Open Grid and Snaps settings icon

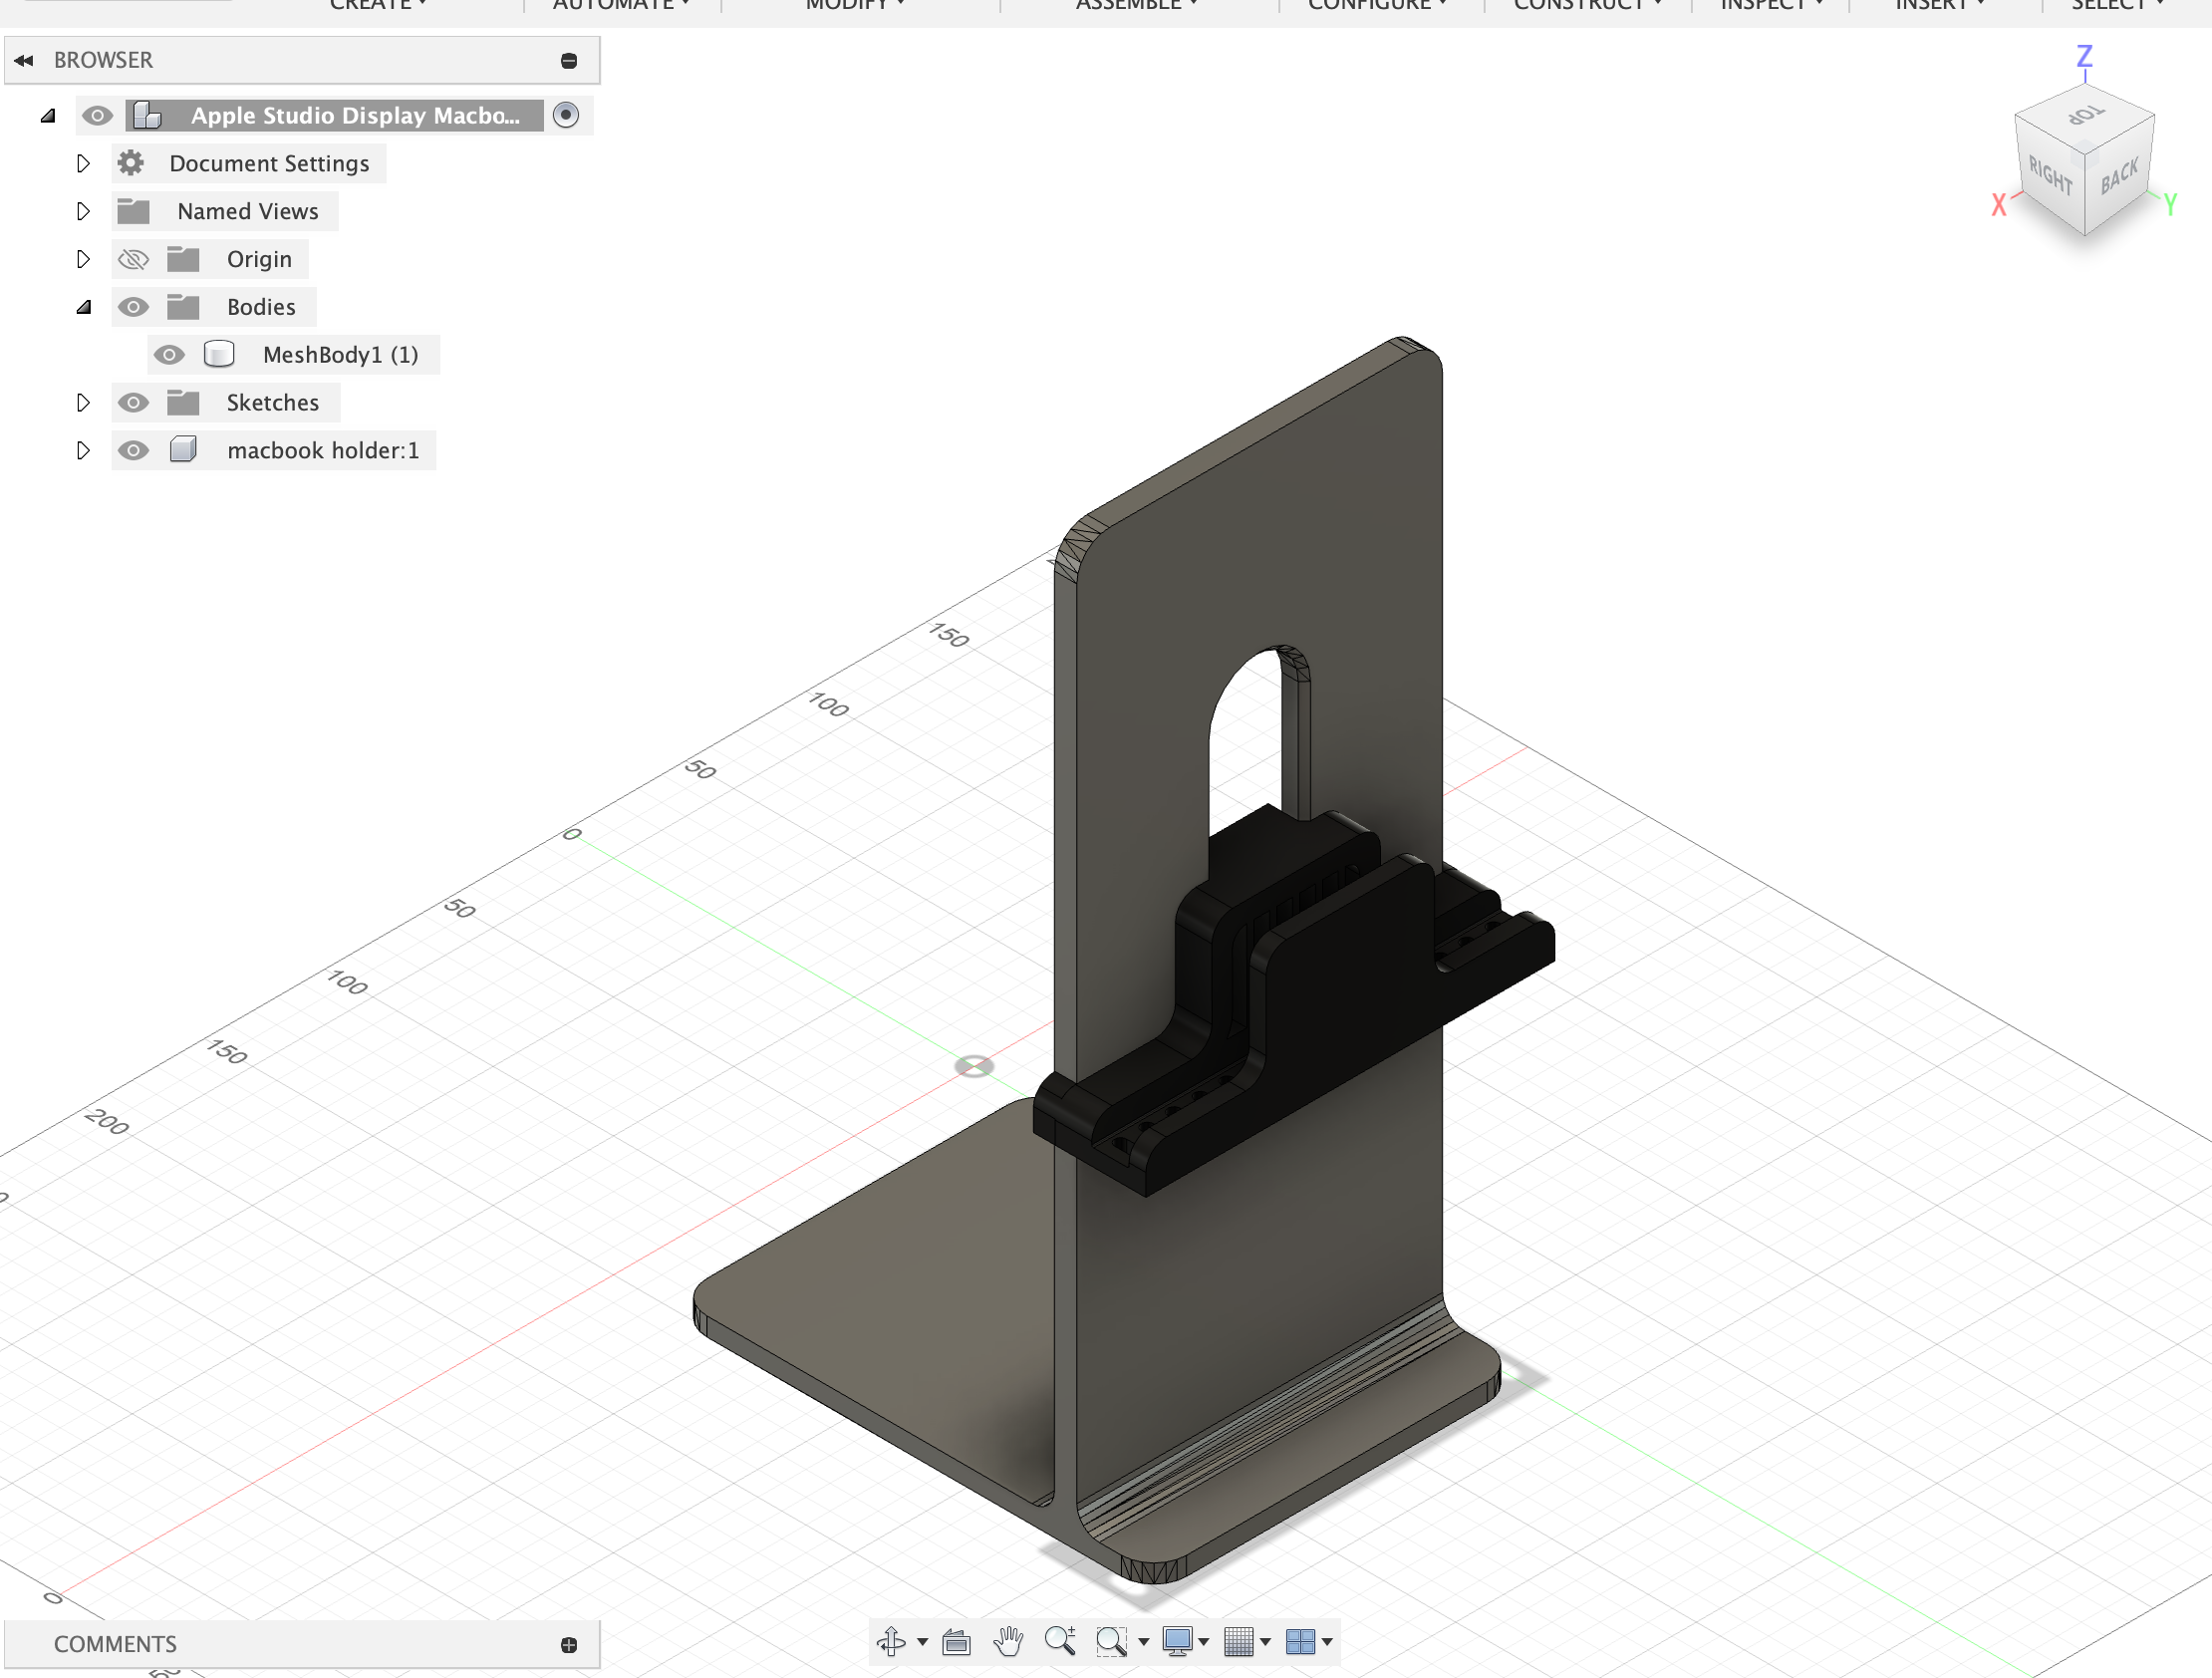(1239, 1641)
